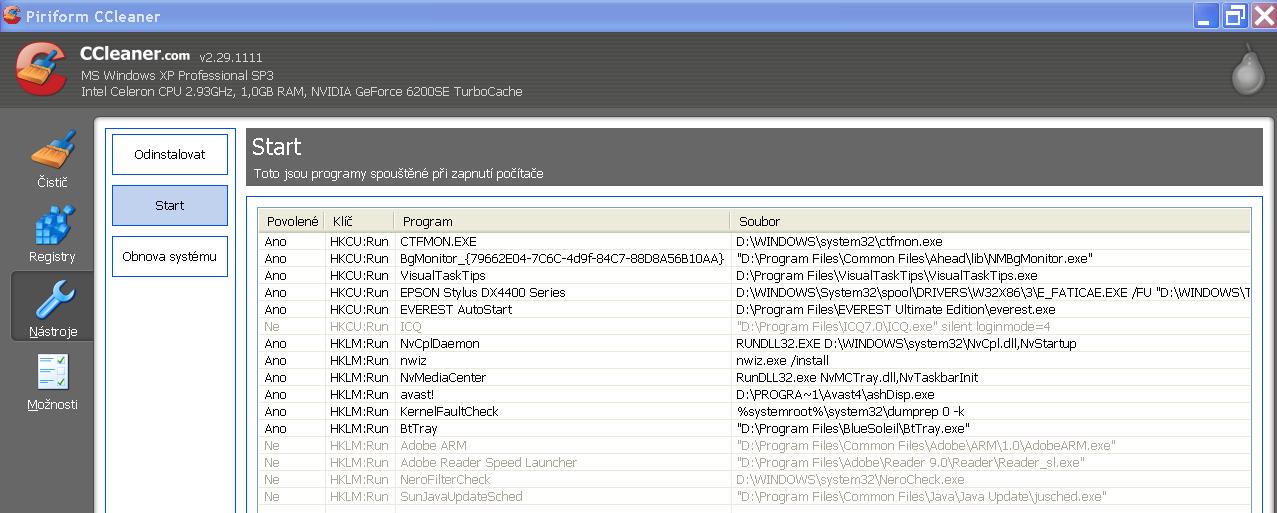Screen dimensions: 1277x513
Task: Select the Nástroje tools section
Action: pos(52,307)
